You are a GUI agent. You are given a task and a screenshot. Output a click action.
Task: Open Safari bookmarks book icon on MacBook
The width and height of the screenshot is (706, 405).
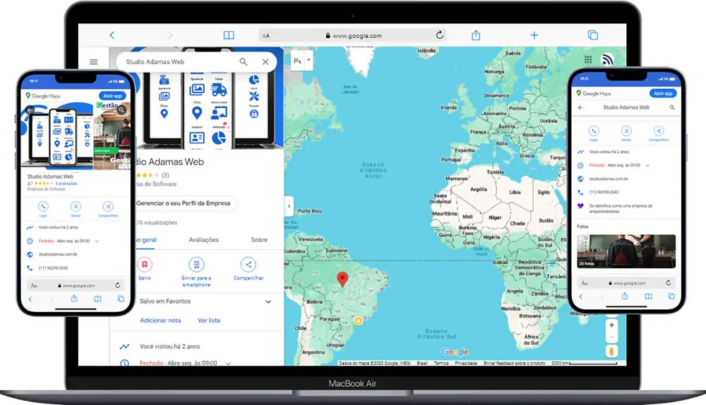(x=229, y=35)
